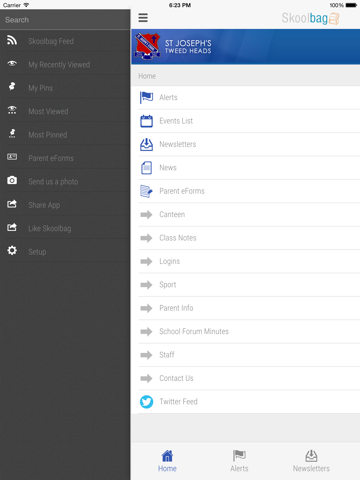Open the Setup gear icon
360x480 pixels.
tap(12, 250)
